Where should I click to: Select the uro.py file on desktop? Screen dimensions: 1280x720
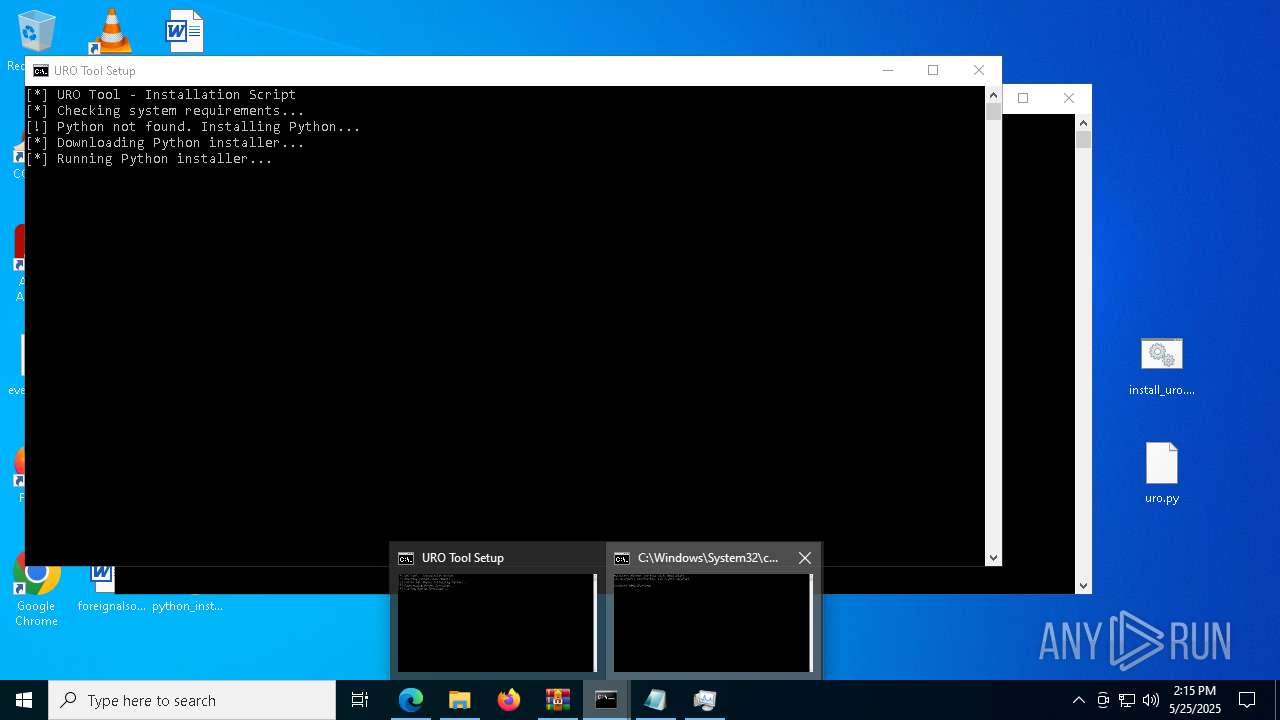coord(1162,473)
